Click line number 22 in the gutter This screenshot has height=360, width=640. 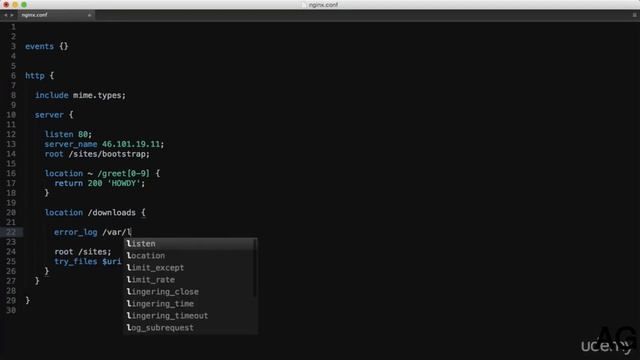click(11, 232)
